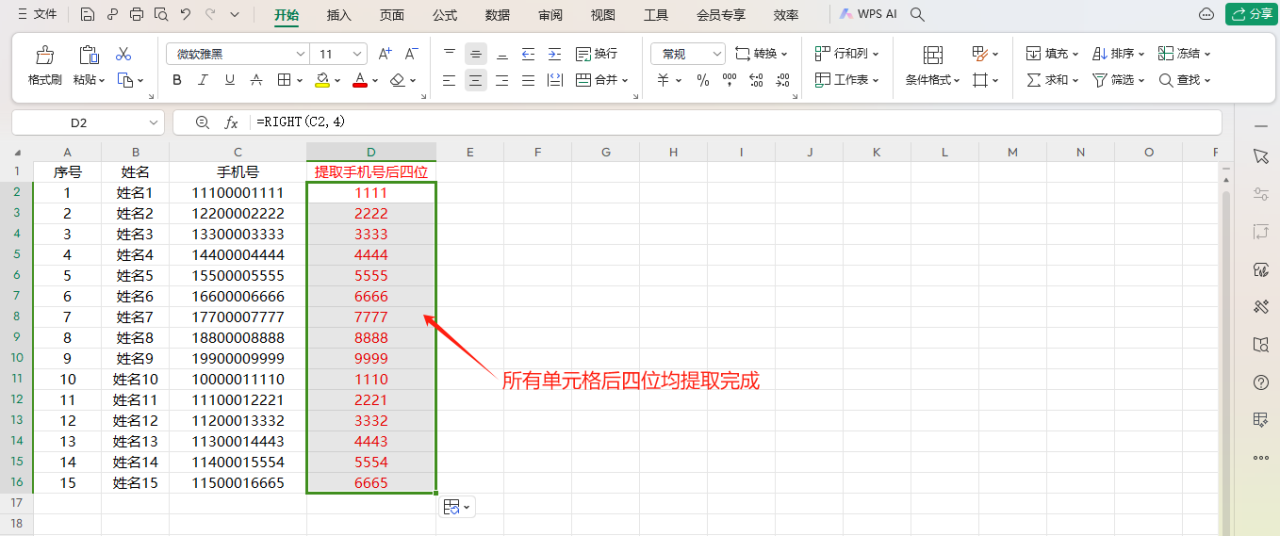Click the help question mark in right sidebar
This screenshot has width=1280, height=536.
coord(1260,382)
